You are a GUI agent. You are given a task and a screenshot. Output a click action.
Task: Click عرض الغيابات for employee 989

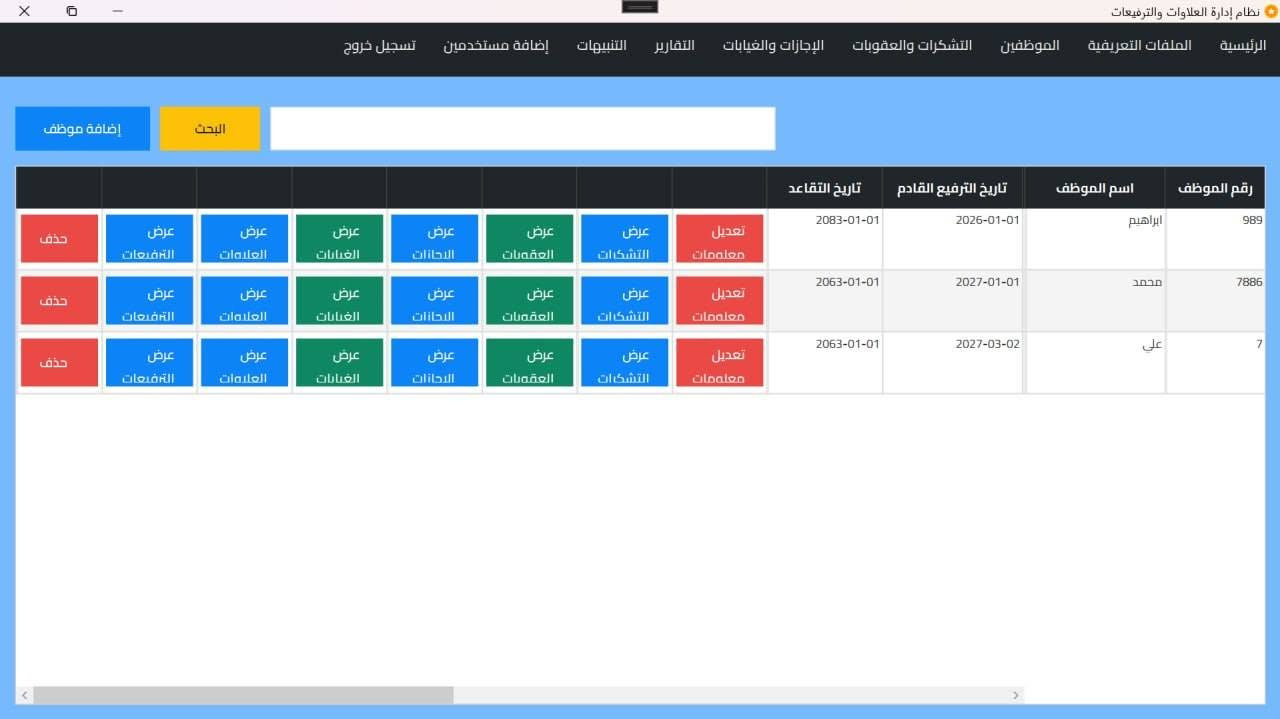click(340, 239)
